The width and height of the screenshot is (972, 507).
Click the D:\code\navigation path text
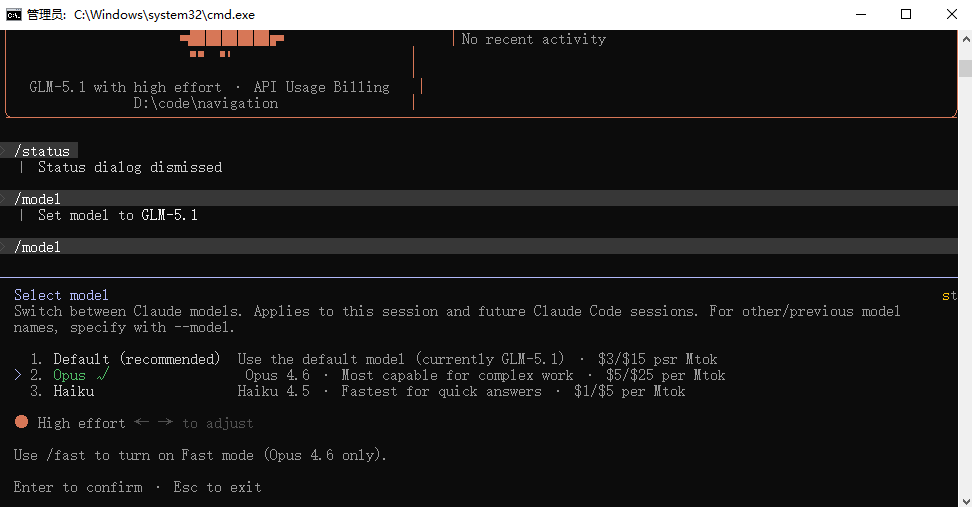point(206,103)
